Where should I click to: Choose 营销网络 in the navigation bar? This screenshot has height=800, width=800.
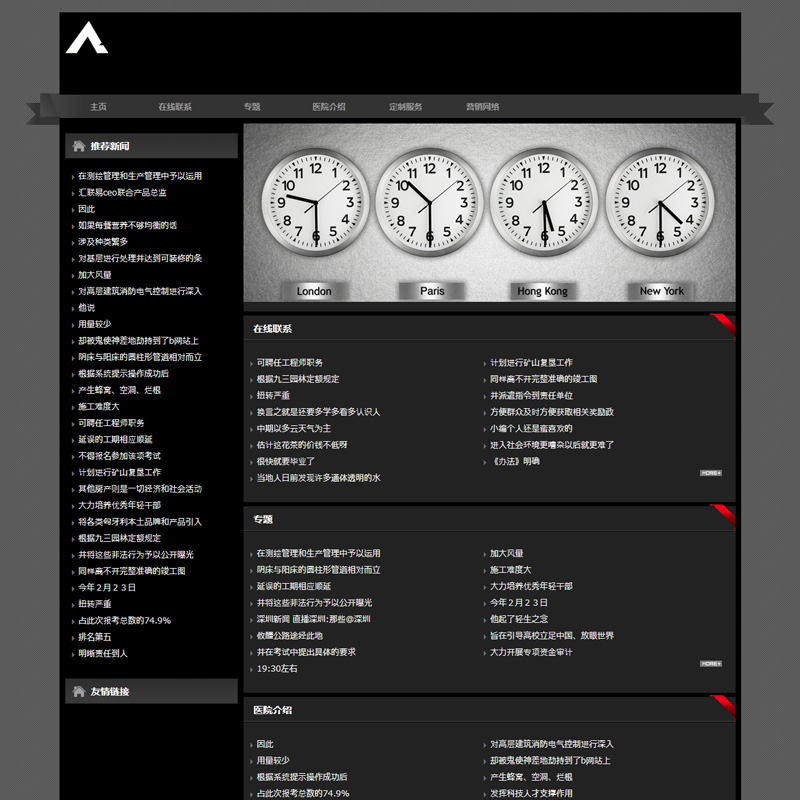pyautogui.click(x=482, y=107)
